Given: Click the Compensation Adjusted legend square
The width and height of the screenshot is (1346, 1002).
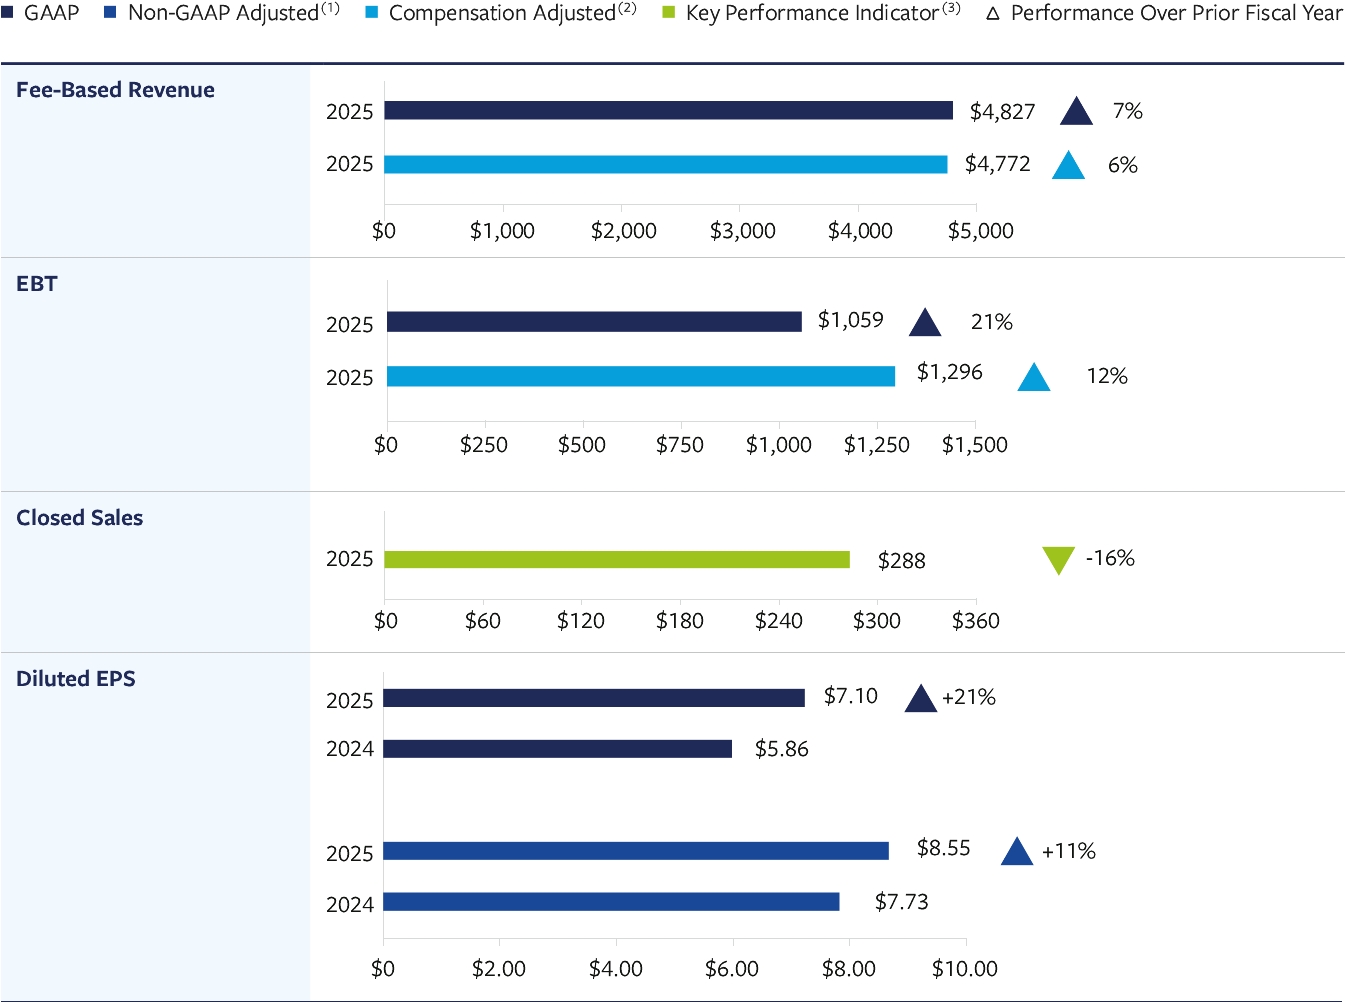Looking at the screenshot, I should pos(372,13).
